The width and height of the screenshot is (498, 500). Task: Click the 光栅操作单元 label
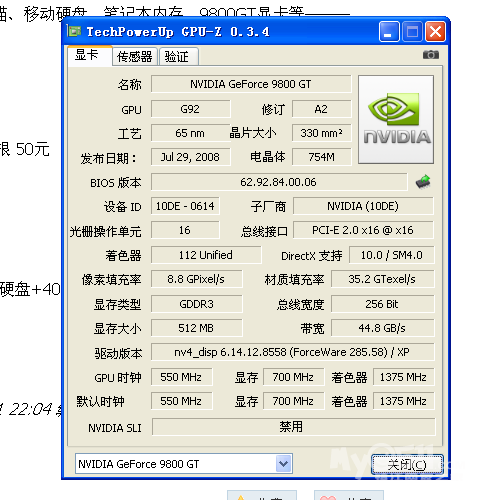[106, 231]
